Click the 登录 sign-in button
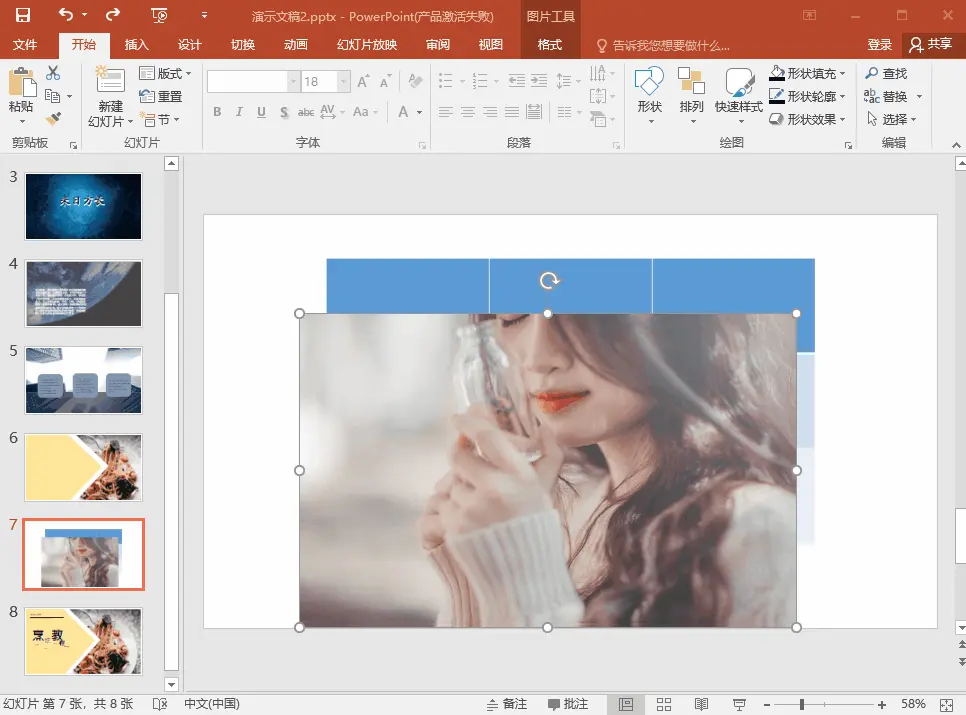 (x=880, y=45)
